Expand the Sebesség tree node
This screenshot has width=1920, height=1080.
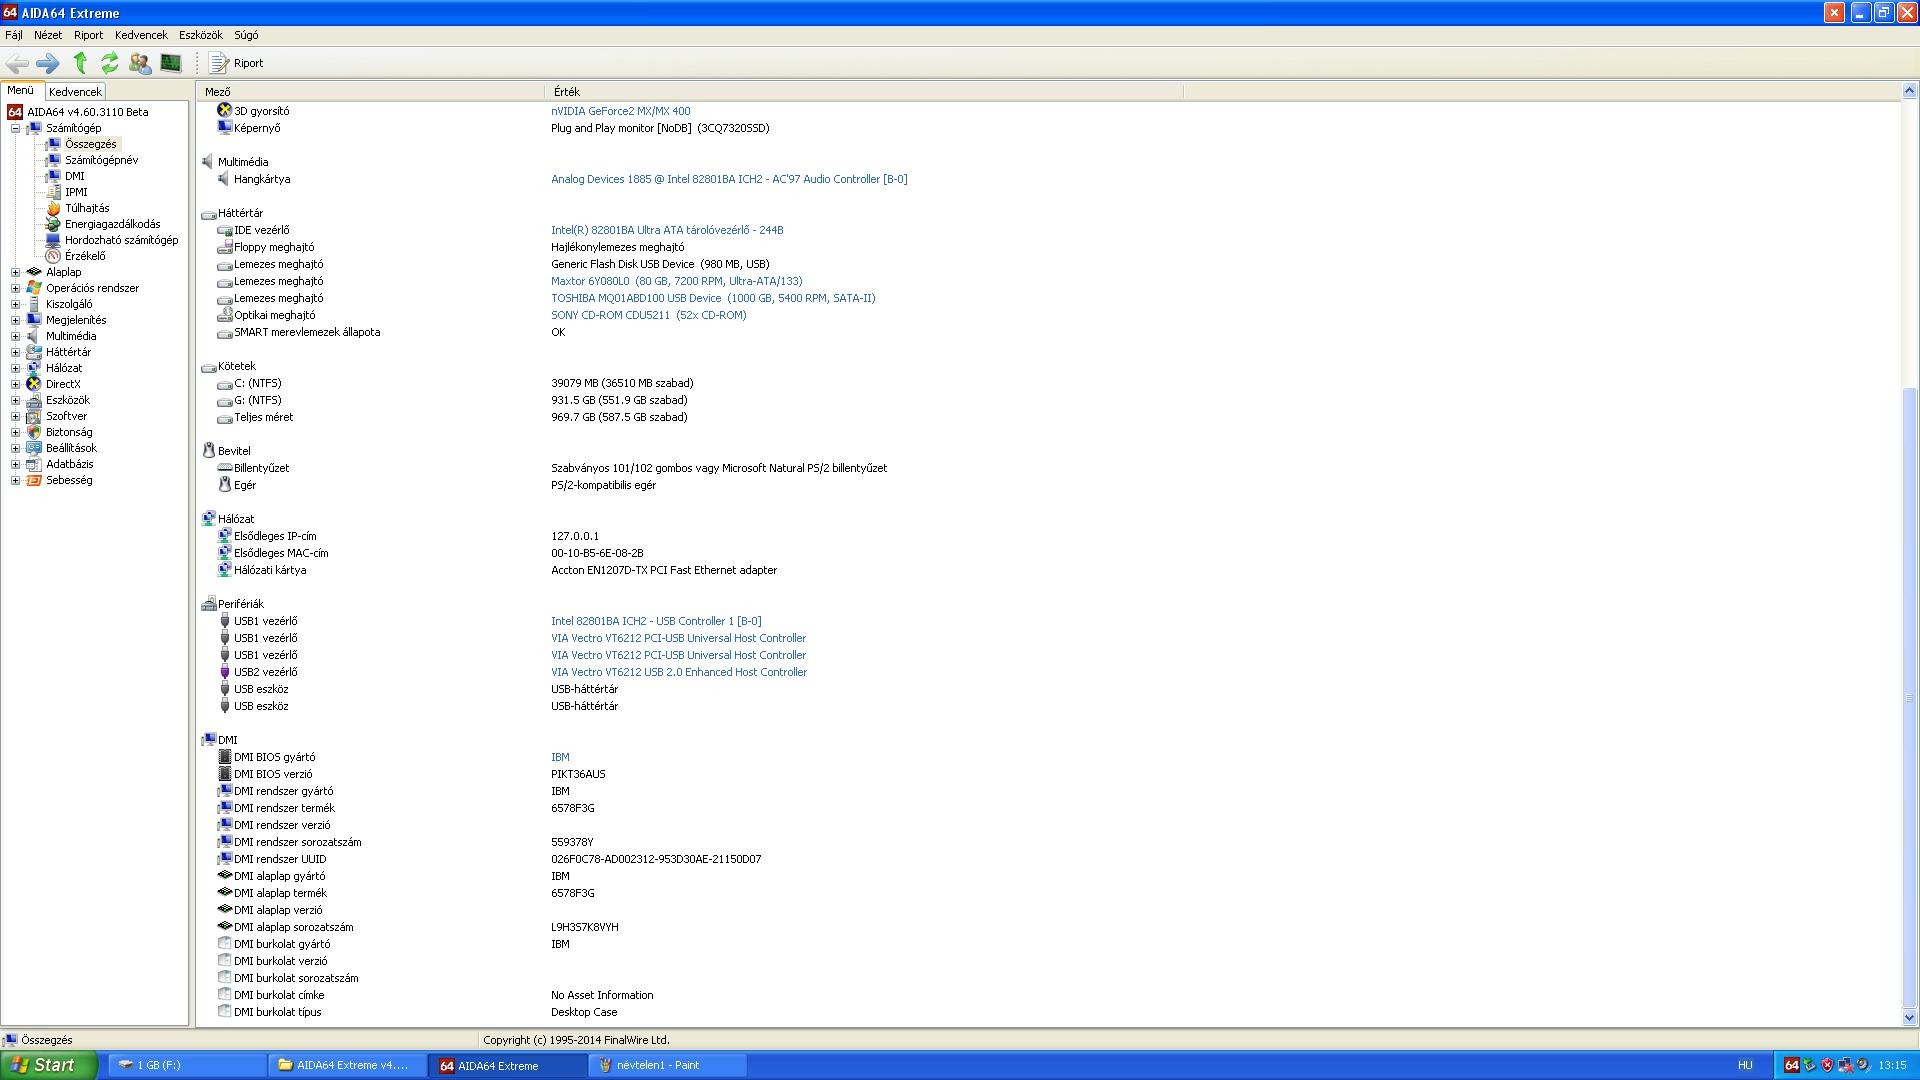pyautogui.click(x=15, y=480)
